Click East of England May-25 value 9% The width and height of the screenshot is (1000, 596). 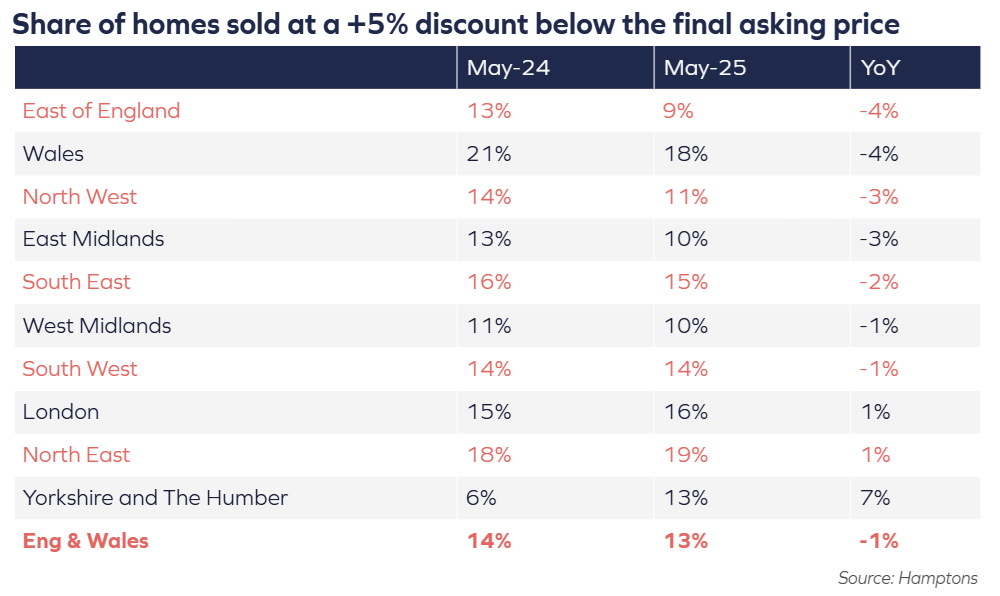678,112
